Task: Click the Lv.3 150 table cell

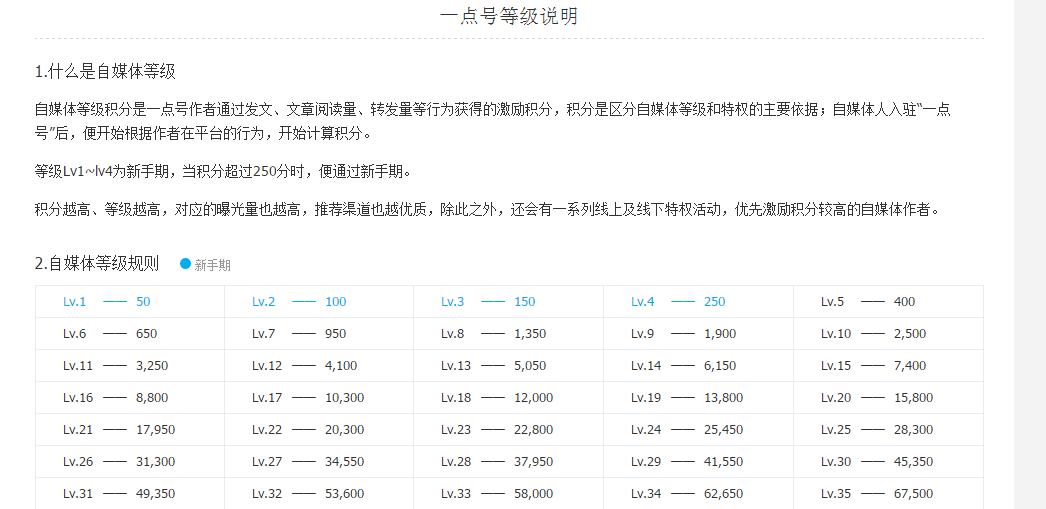Action: (x=508, y=302)
